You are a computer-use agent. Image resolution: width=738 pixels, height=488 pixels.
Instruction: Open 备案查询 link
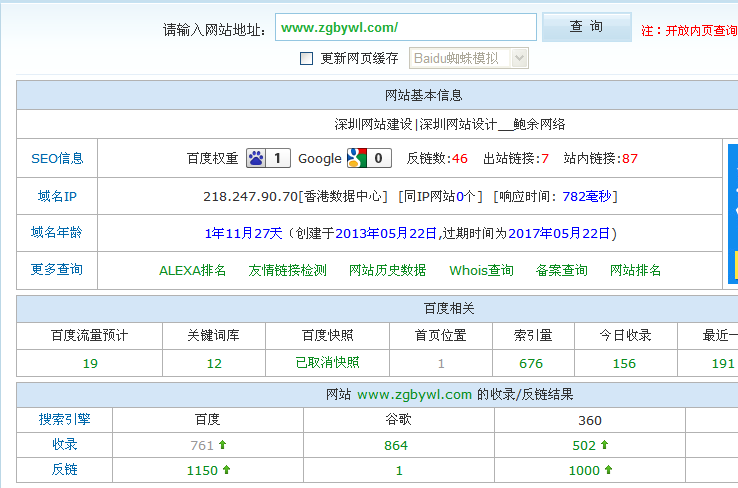point(562,271)
